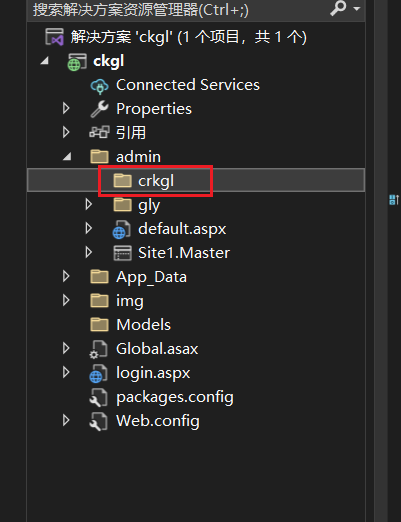Click the Site1.Master page icon
401x522 pixels.
122,253
